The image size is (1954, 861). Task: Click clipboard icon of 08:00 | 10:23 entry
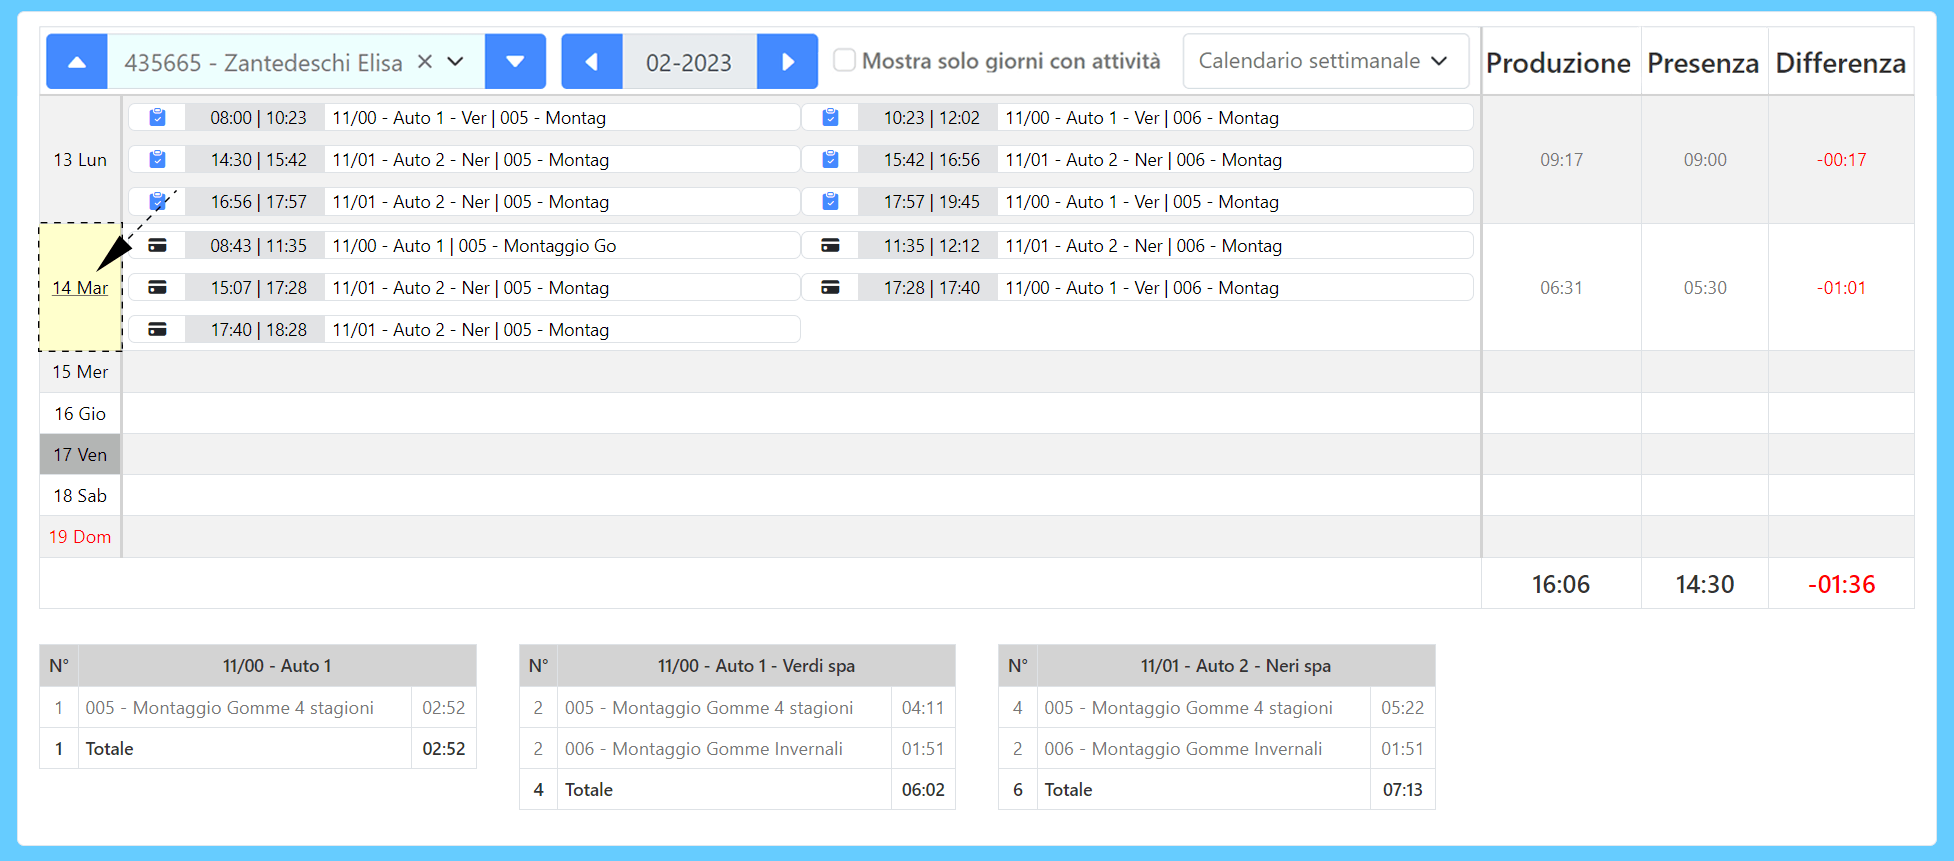pyautogui.click(x=157, y=118)
